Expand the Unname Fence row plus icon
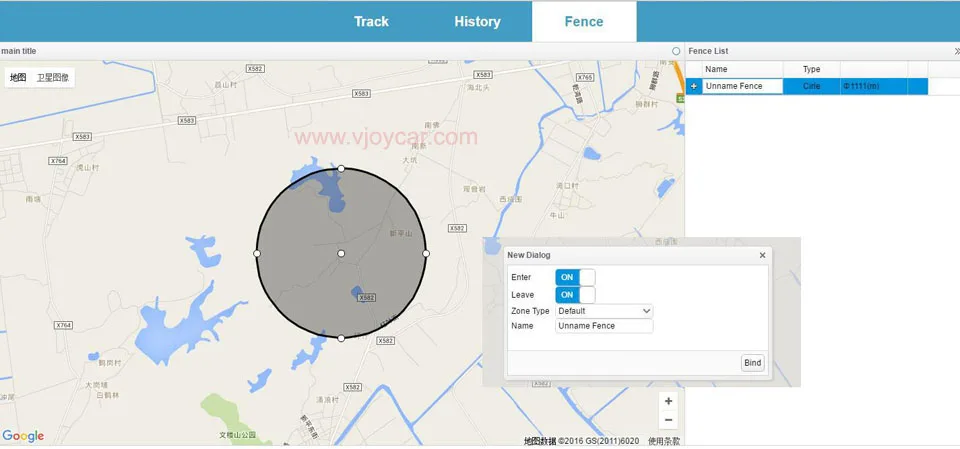This screenshot has height=449, width=960. (x=694, y=86)
